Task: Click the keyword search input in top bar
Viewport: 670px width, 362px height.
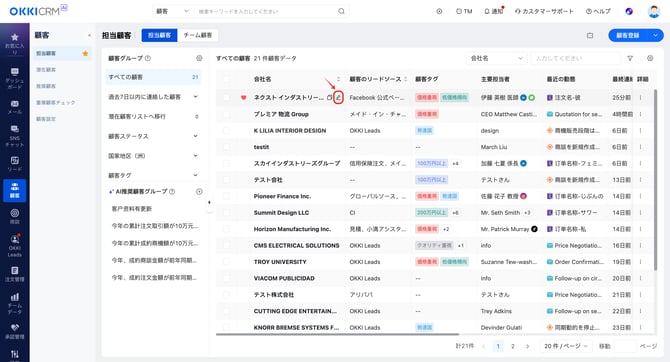Action: point(267,11)
